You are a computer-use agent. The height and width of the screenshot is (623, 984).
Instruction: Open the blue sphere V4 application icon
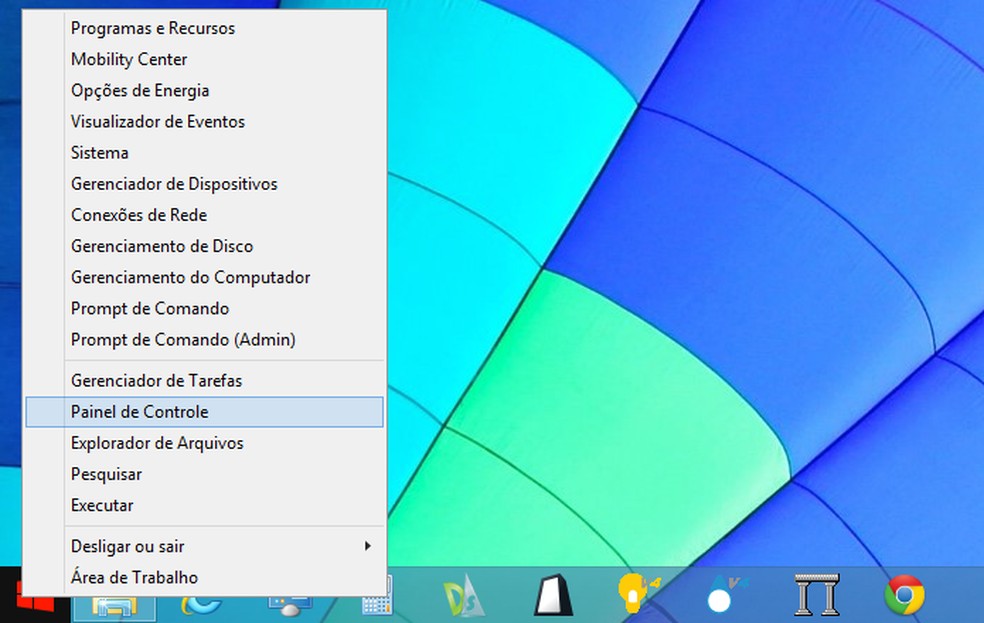point(720,595)
